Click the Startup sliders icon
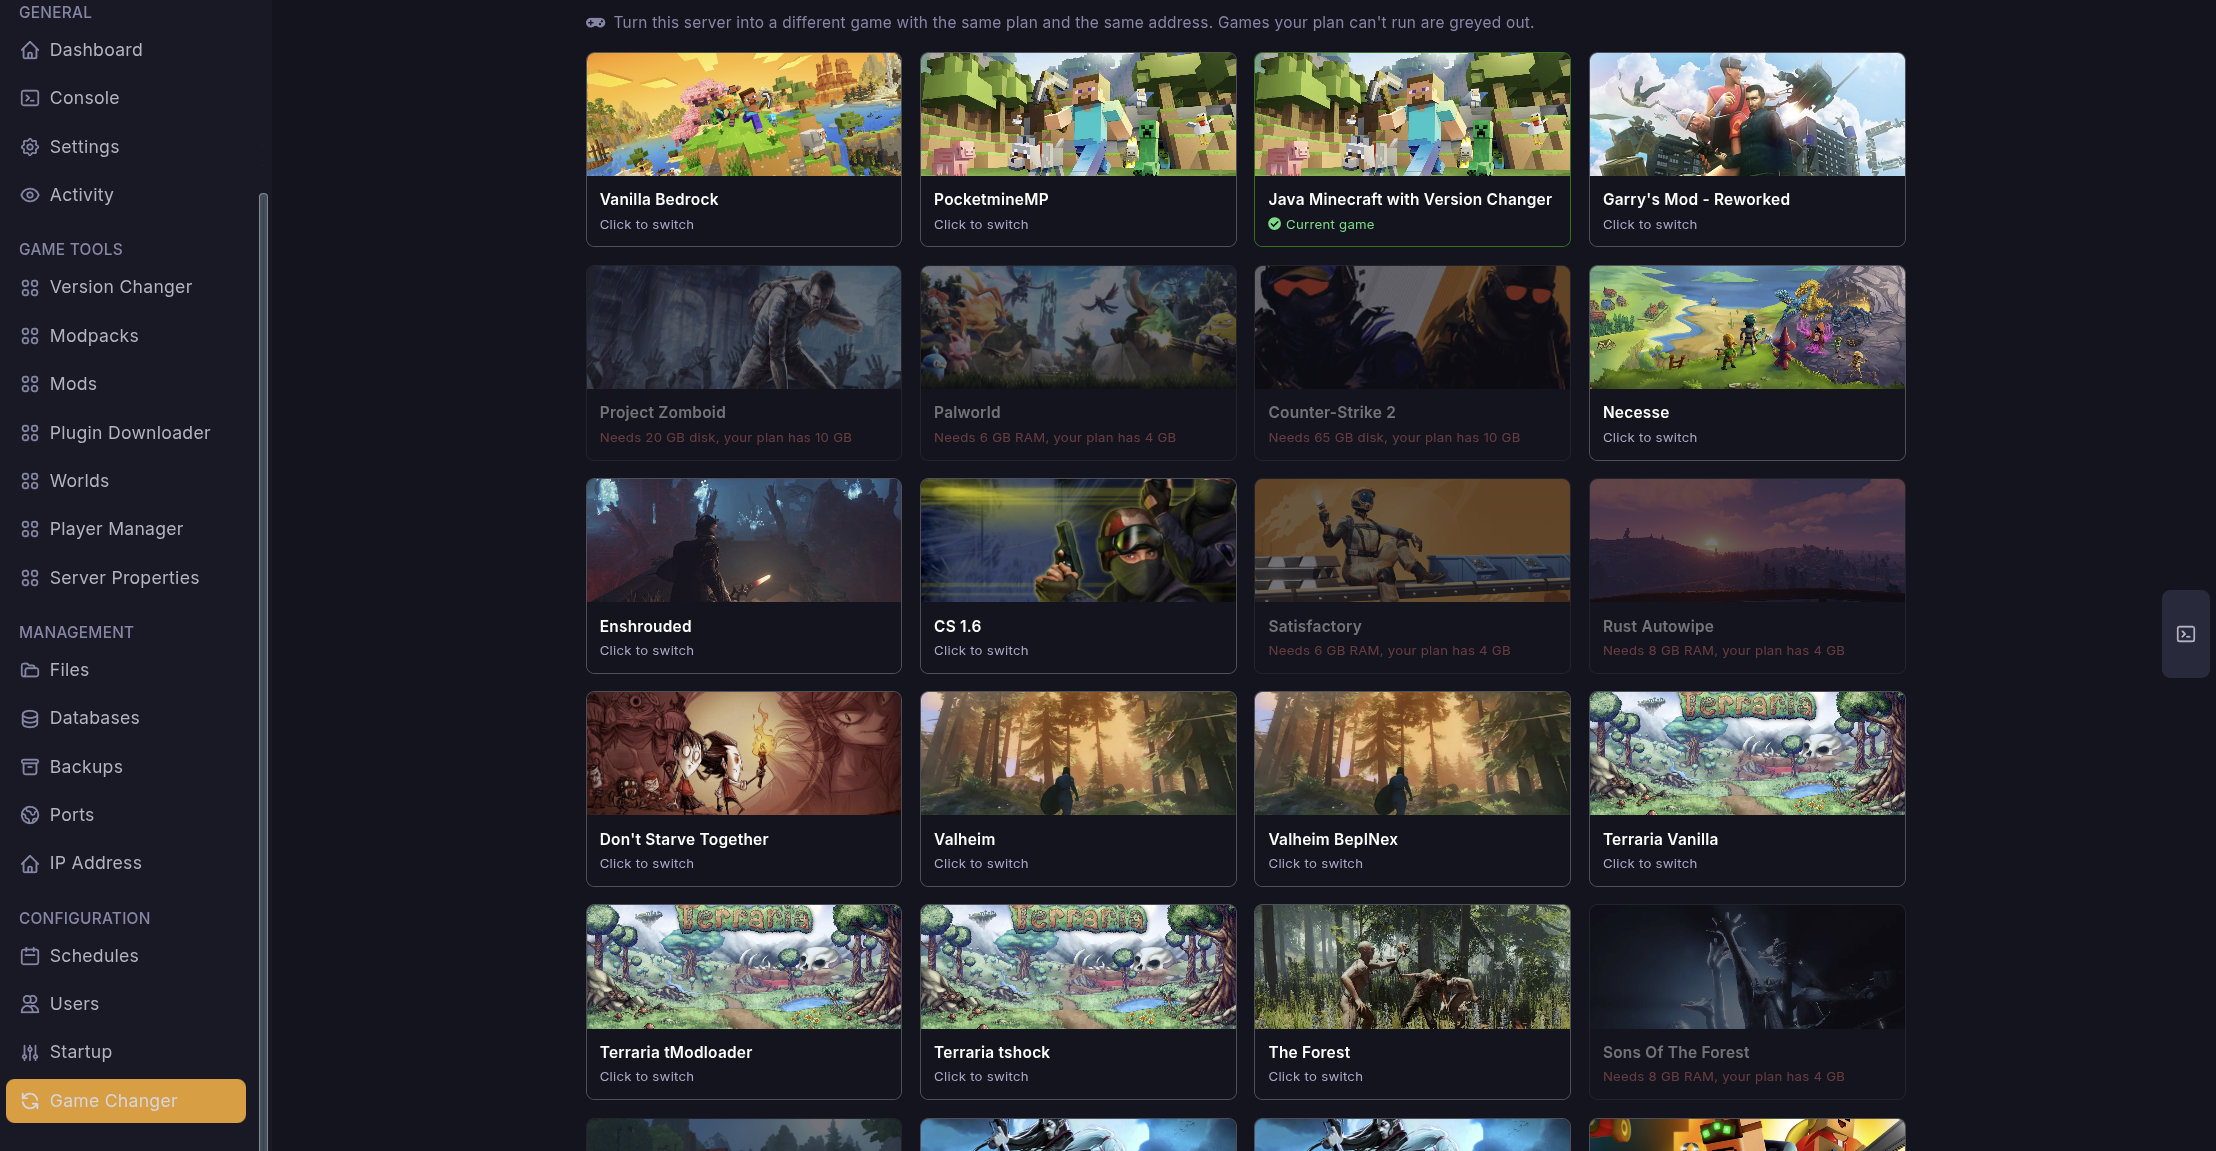The width and height of the screenshot is (2216, 1151). pyautogui.click(x=30, y=1052)
